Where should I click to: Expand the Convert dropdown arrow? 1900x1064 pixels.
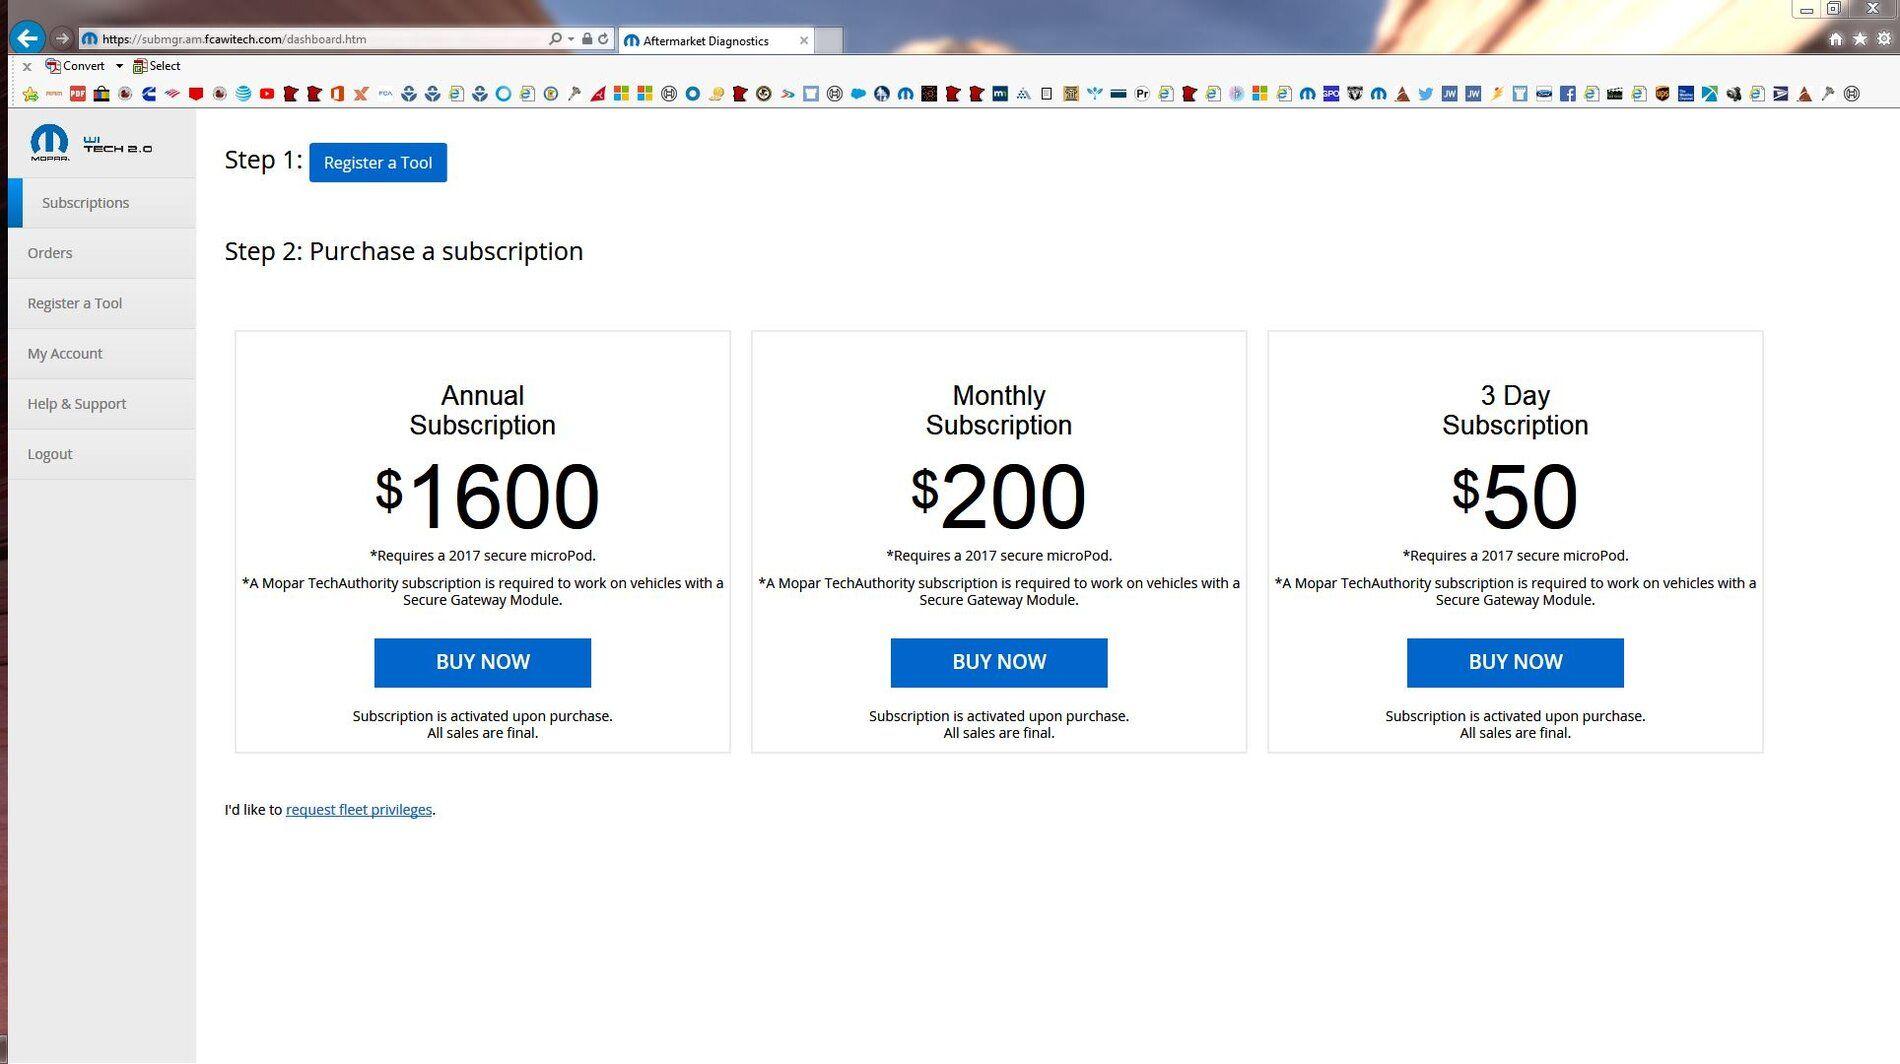pos(119,66)
